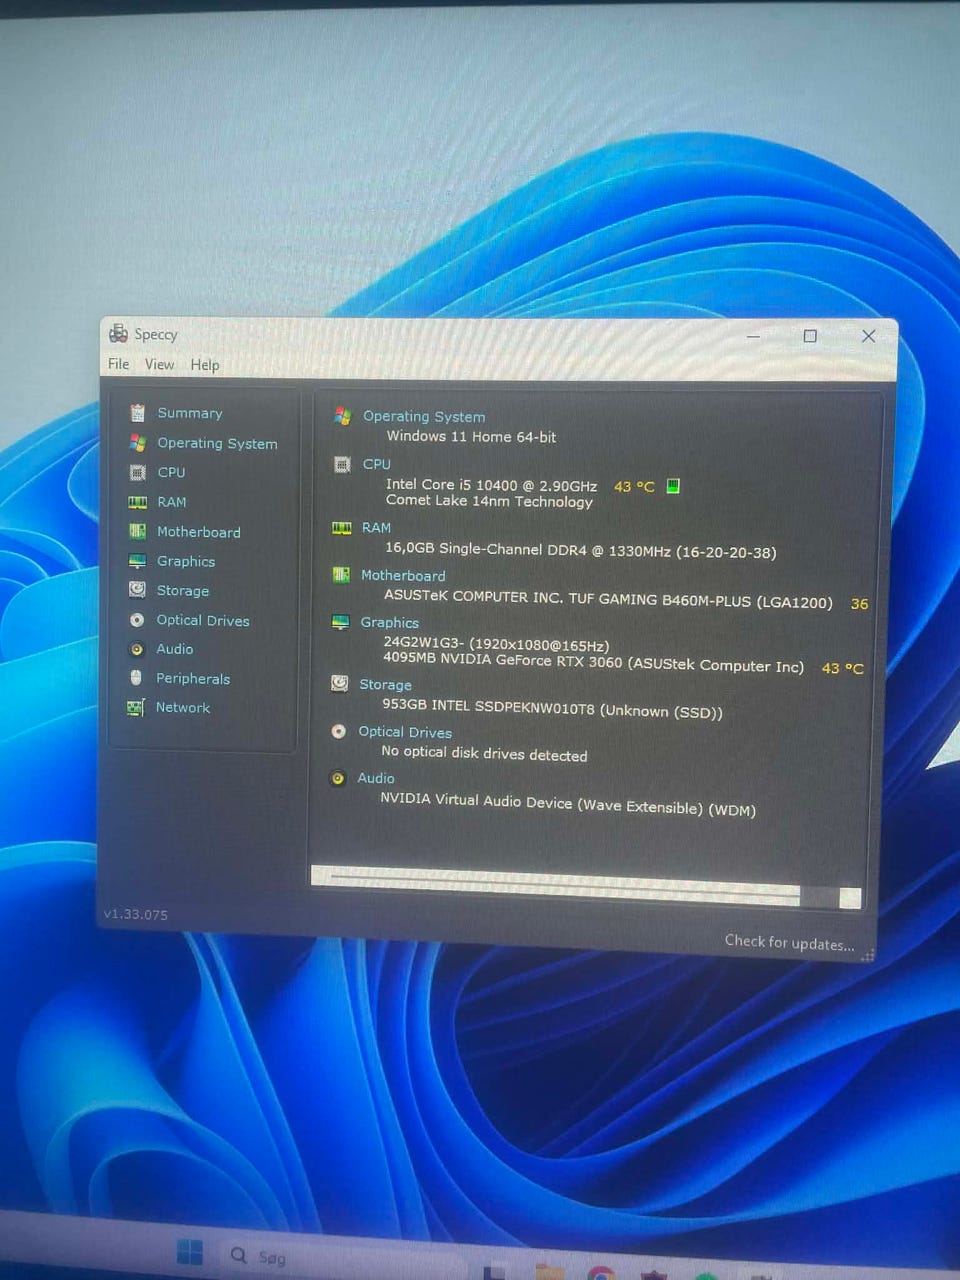Select the text Windows 11 Home 64-bit
The width and height of the screenshot is (960, 1280).
pos(471,436)
